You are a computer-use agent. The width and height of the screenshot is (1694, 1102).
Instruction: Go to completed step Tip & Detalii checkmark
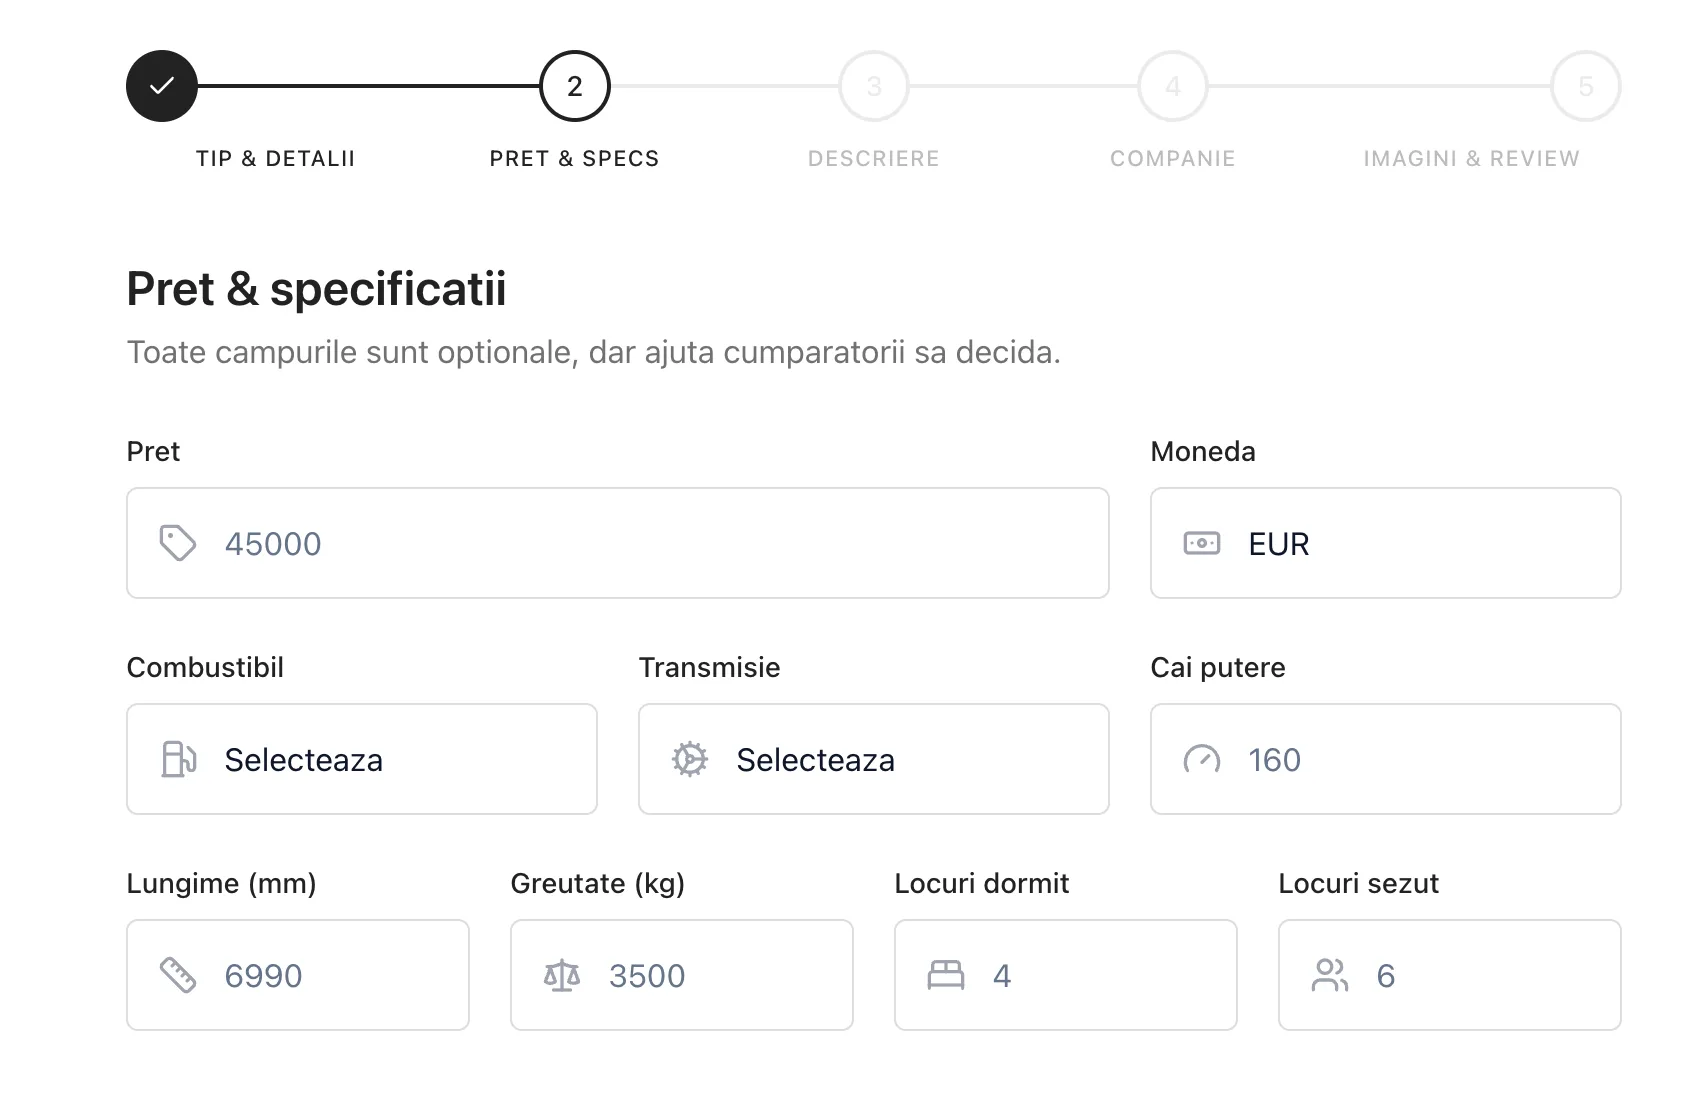coord(162,86)
